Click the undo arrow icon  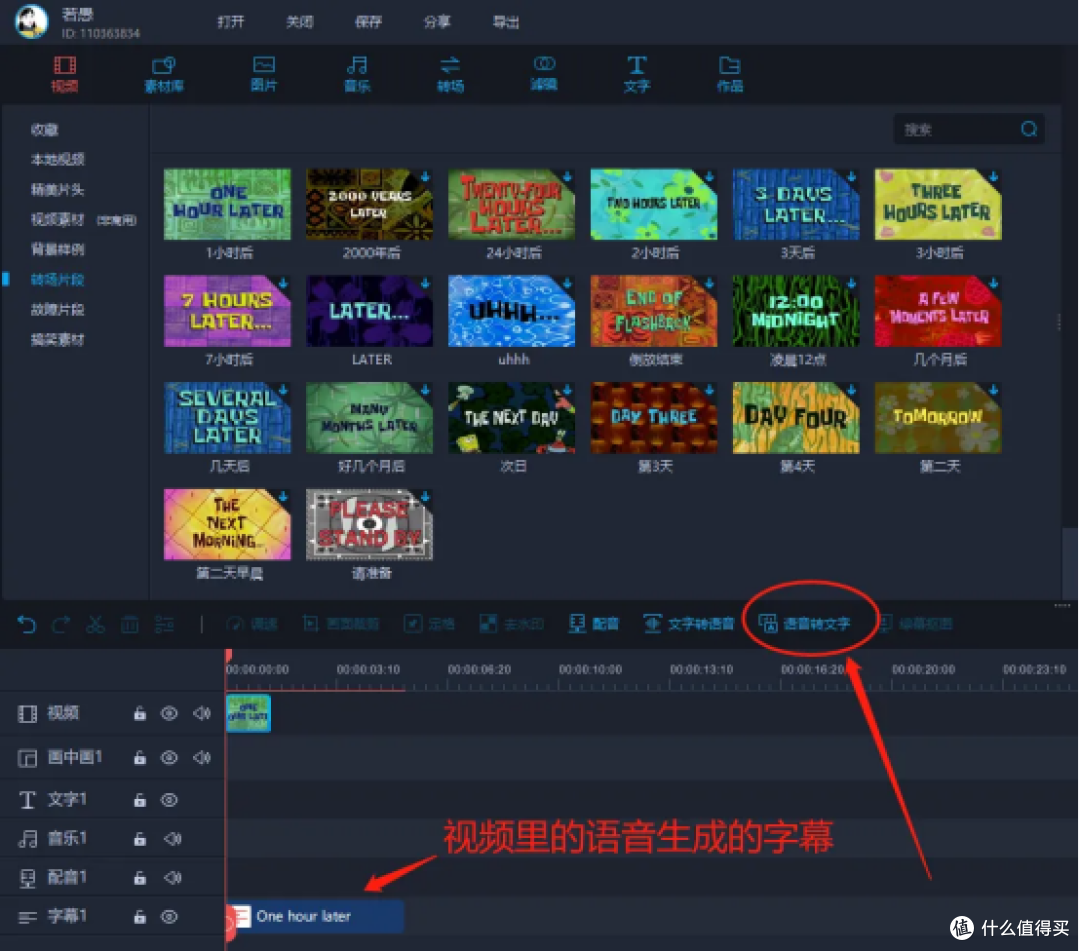[x=26, y=625]
